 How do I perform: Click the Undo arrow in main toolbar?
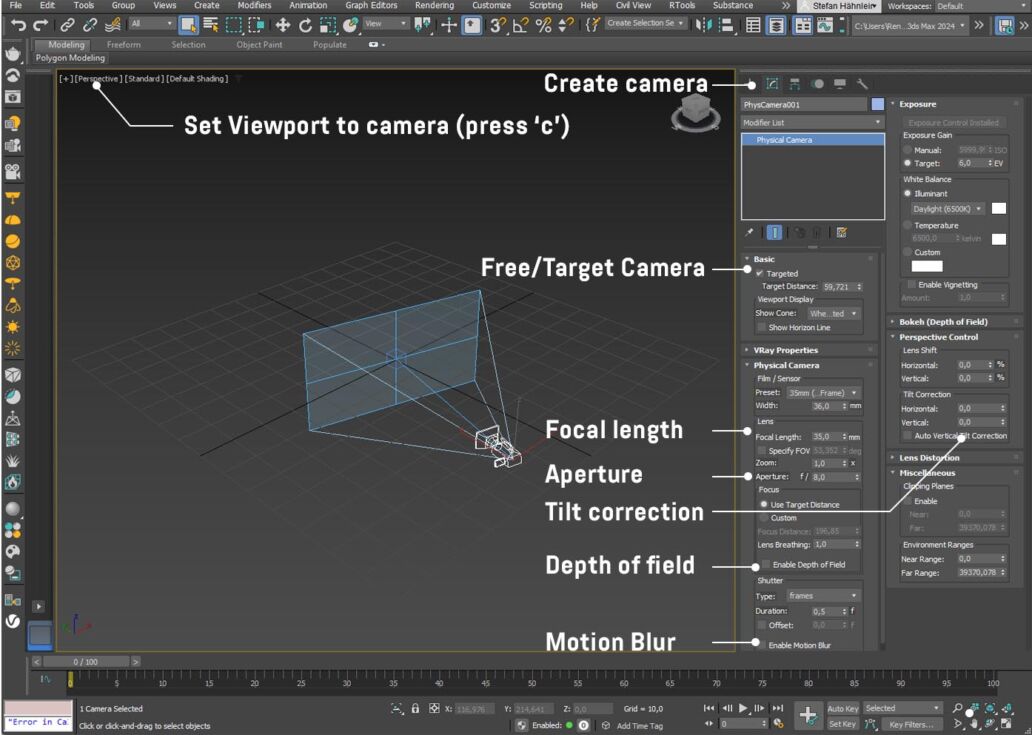point(17,24)
